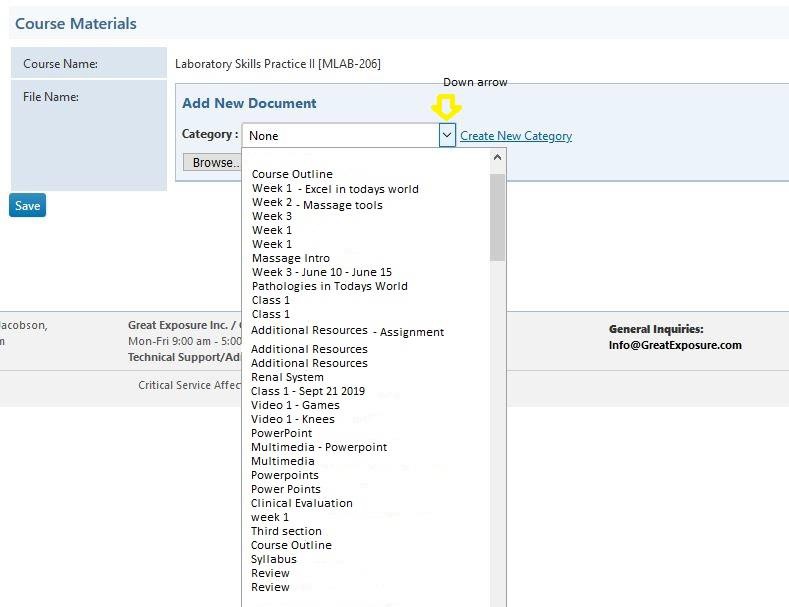The height and width of the screenshot is (607, 789).
Task: Select Pathologies in Todays World
Action: coord(329,286)
